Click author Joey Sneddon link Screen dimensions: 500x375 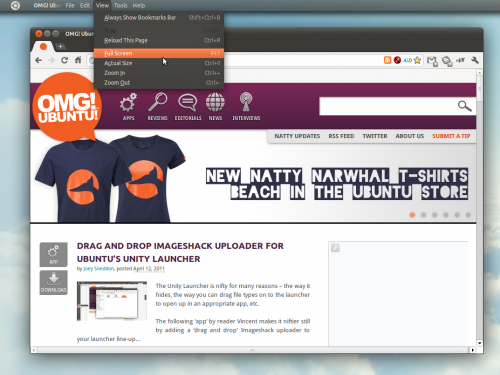pyautogui.click(x=99, y=269)
